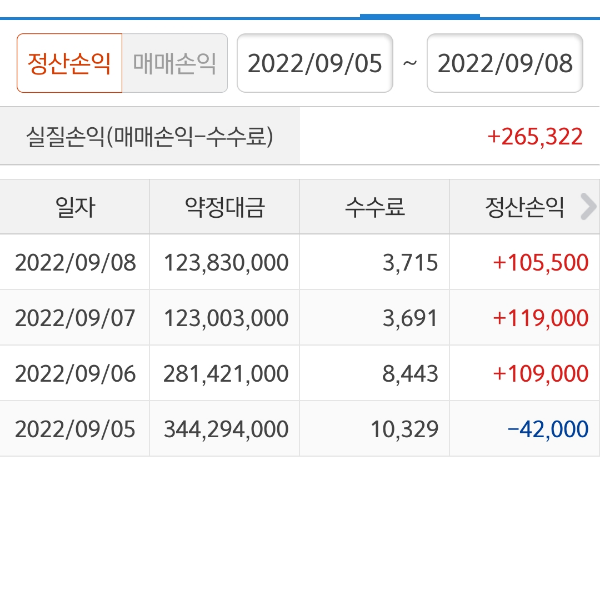
Task: Click the 약정대금 column header
Action: tap(225, 208)
